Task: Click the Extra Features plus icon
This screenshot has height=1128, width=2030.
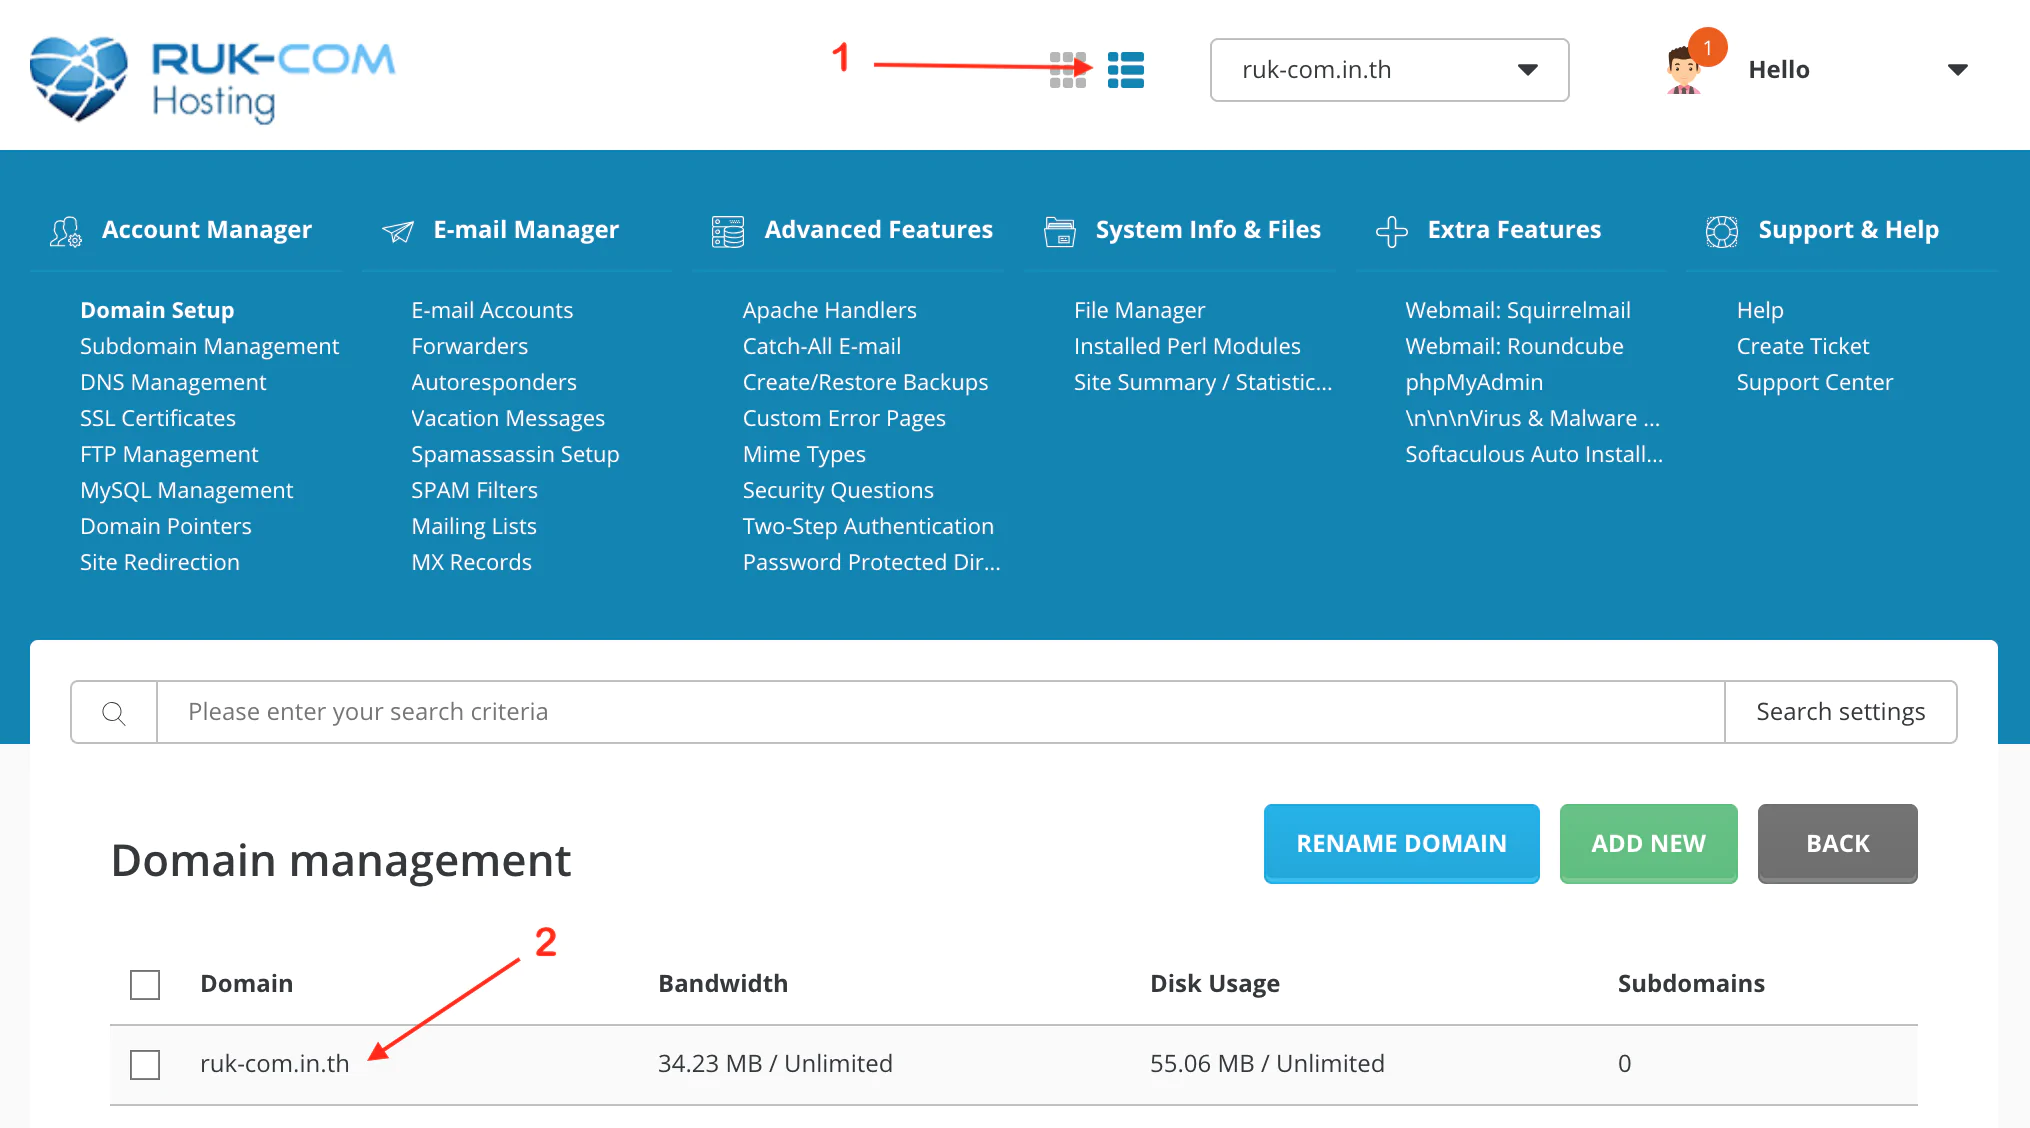Action: tap(1391, 231)
